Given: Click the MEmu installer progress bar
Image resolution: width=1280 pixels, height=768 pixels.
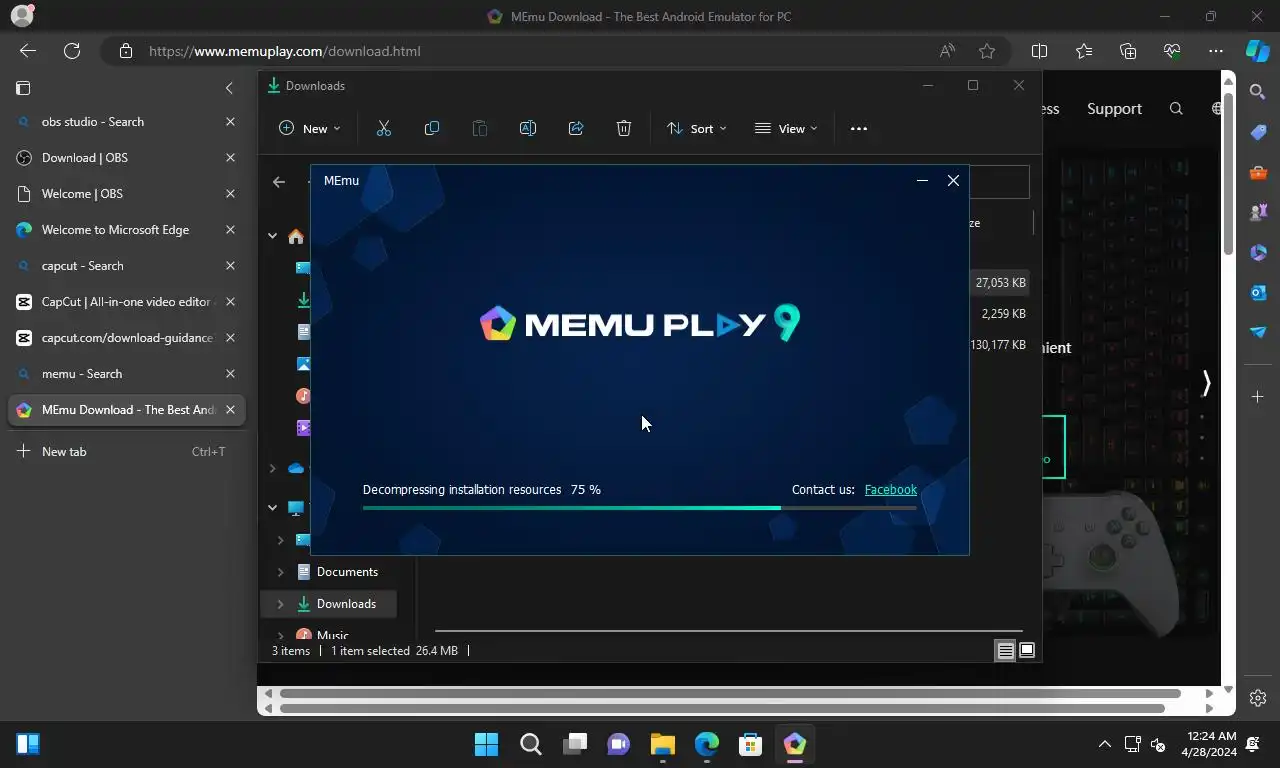Looking at the screenshot, I should click(x=640, y=508).
